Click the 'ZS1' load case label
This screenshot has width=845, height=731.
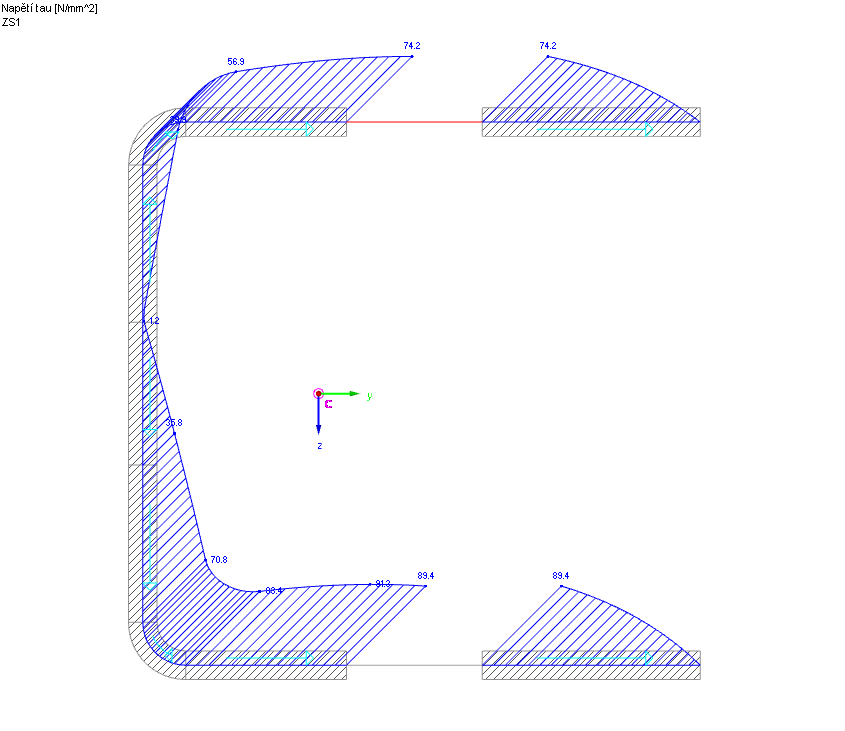point(11,22)
